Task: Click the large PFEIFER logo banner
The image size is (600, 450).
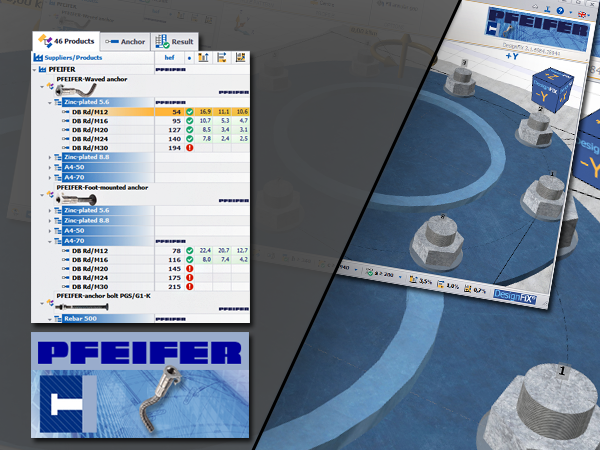Action: coord(140,385)
